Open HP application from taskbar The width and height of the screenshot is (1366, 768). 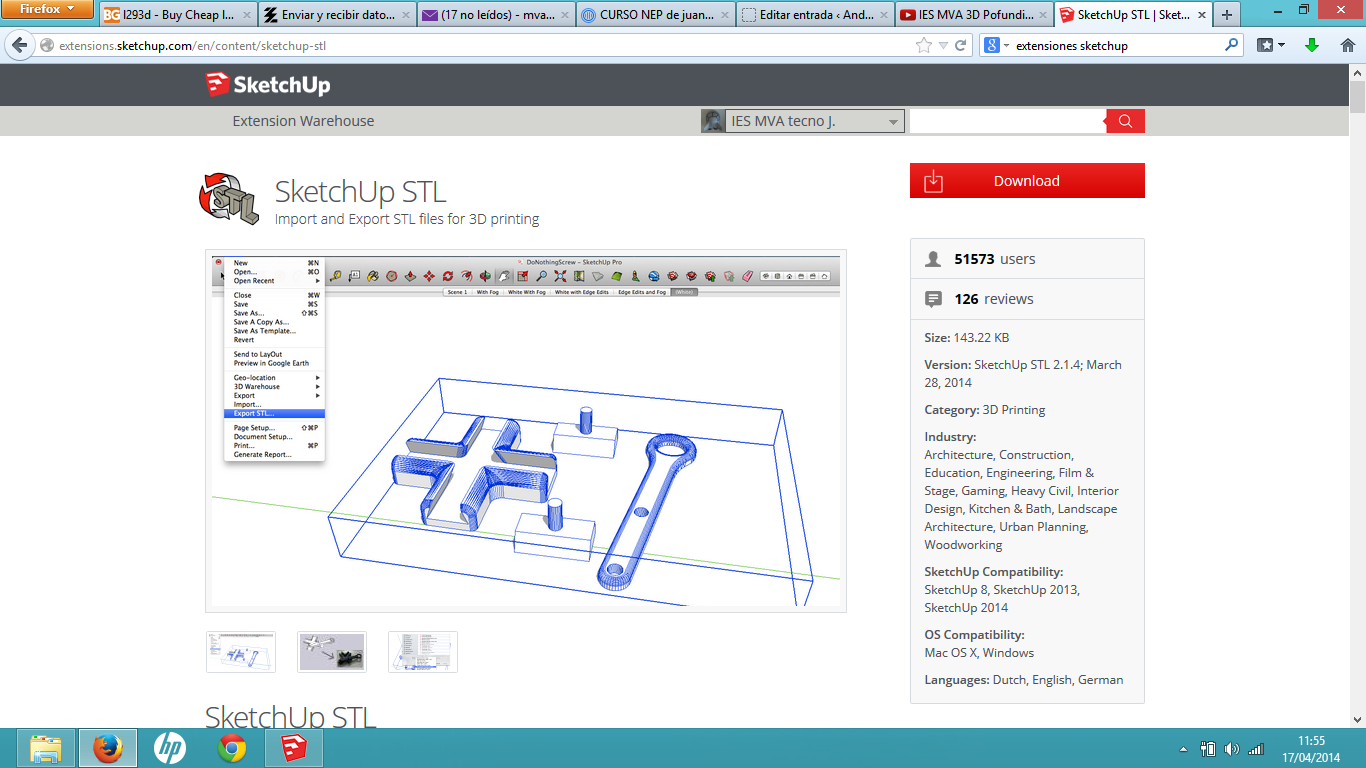tap(170, 748)
